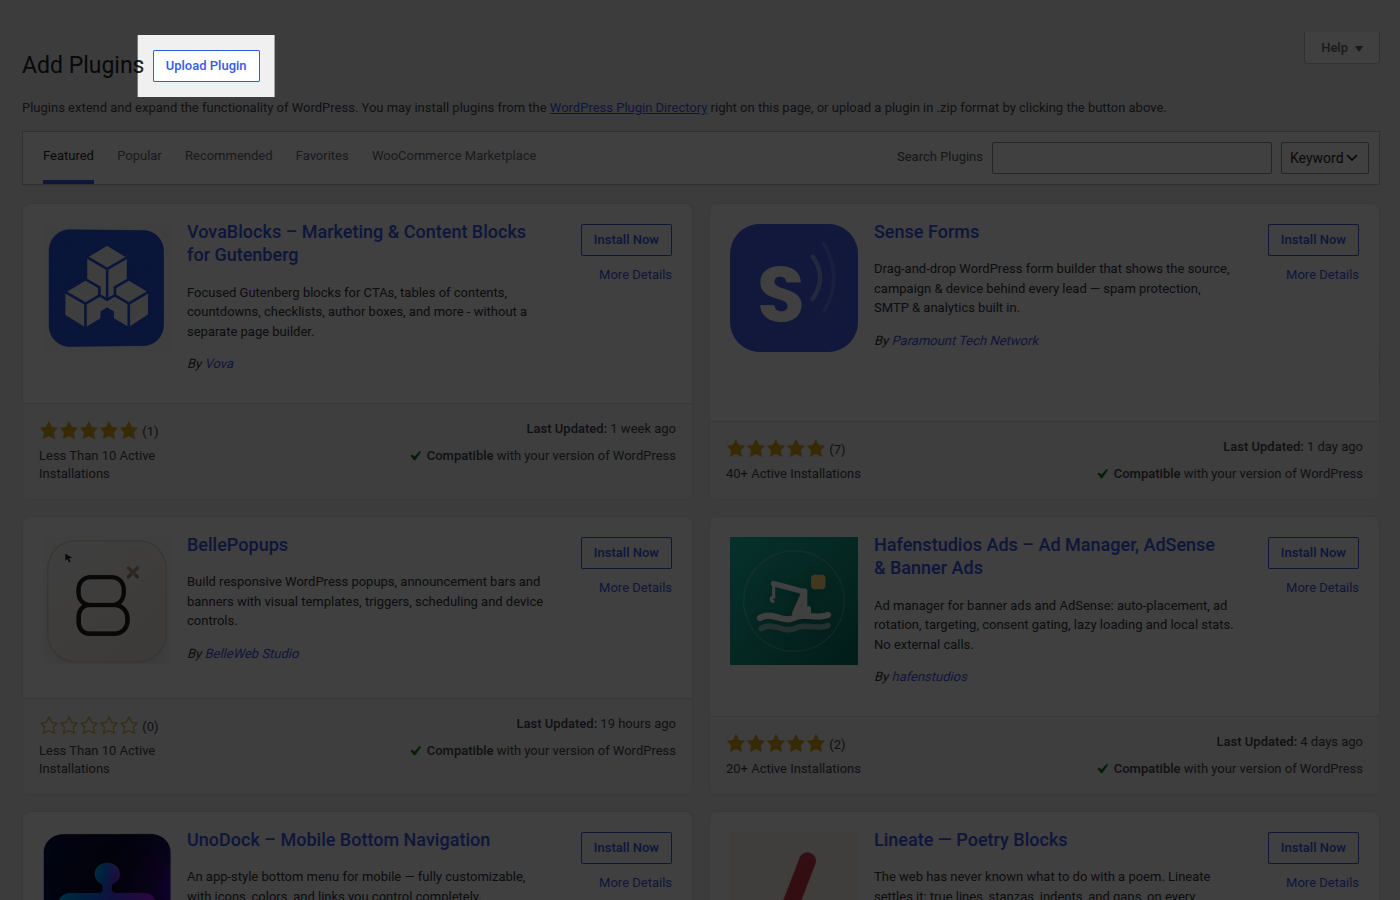
Task: Open the hafenstudios author link
Action: pyautogui.click(x=930, y=677)
